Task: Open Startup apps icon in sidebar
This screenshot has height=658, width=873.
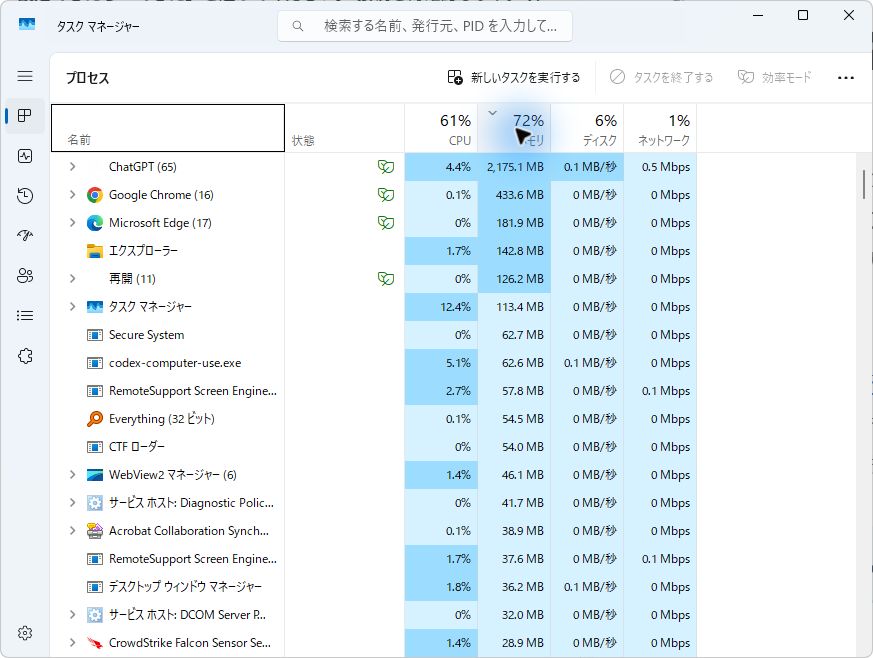Action: pos(25,236)
